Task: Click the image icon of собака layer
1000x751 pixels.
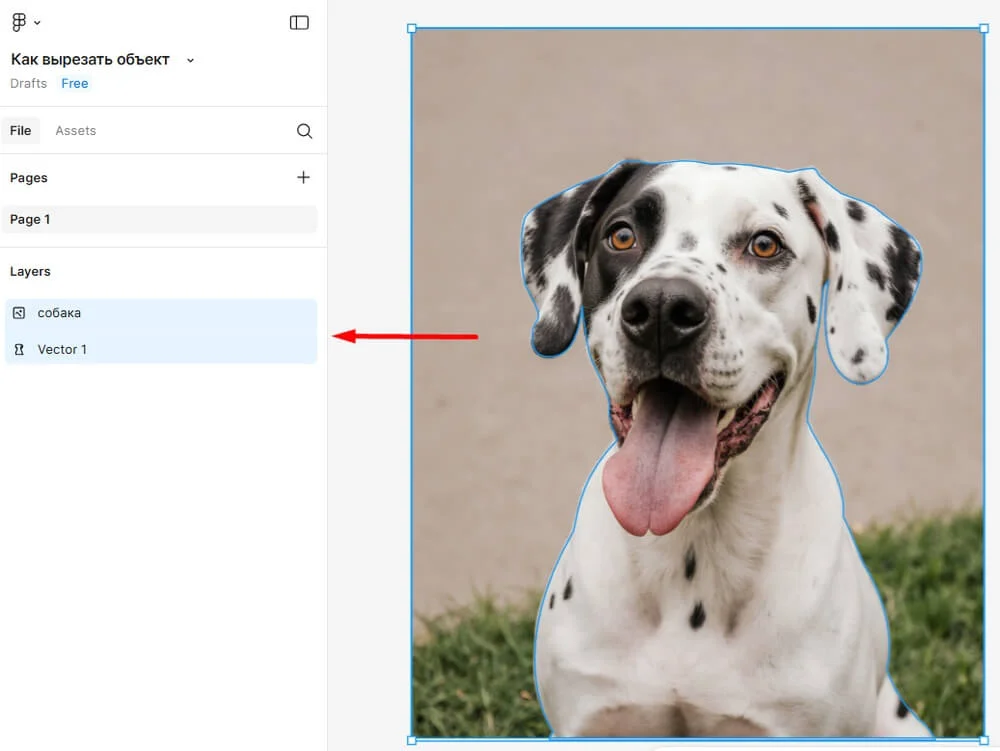Action: pyautogui.click(x=19, y=313)
